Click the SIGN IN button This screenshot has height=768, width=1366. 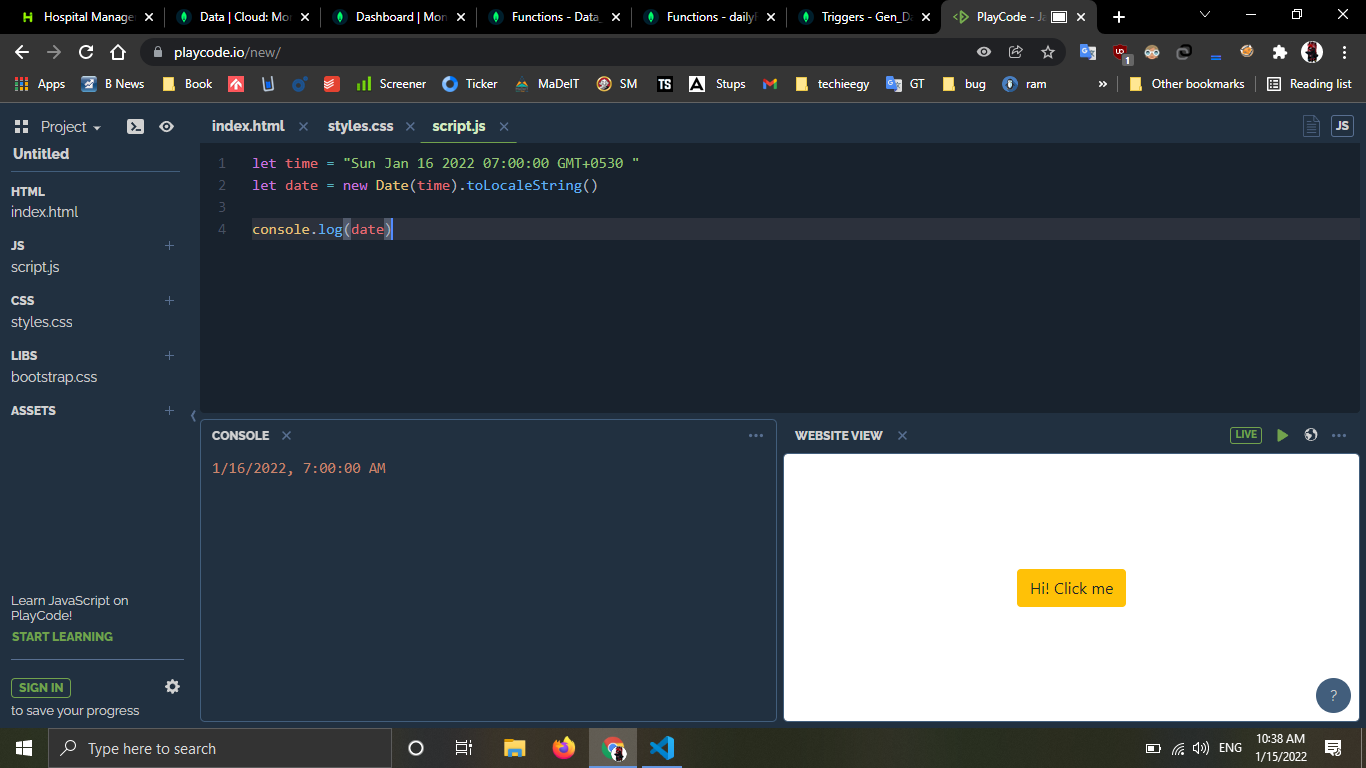pos(41,688)
